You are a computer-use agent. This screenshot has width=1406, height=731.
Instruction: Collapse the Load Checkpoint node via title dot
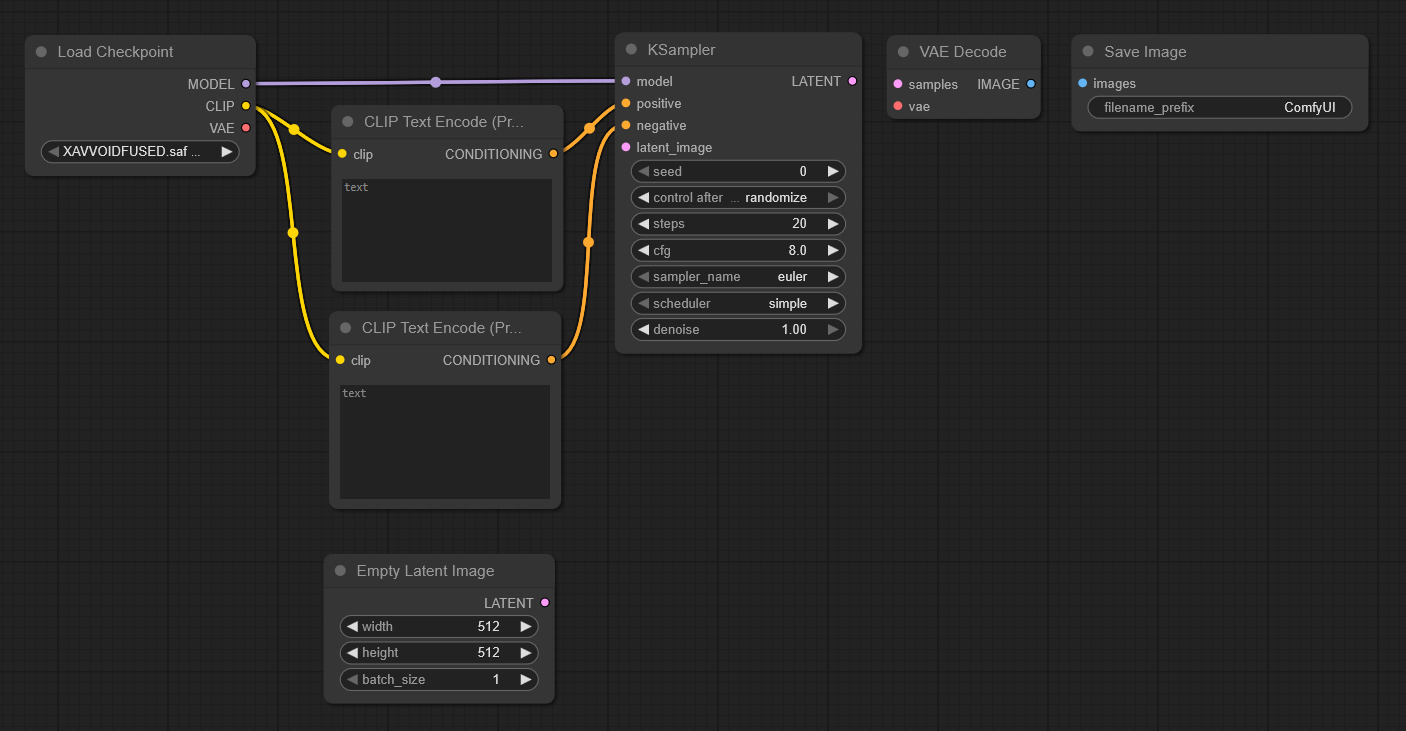41,52
